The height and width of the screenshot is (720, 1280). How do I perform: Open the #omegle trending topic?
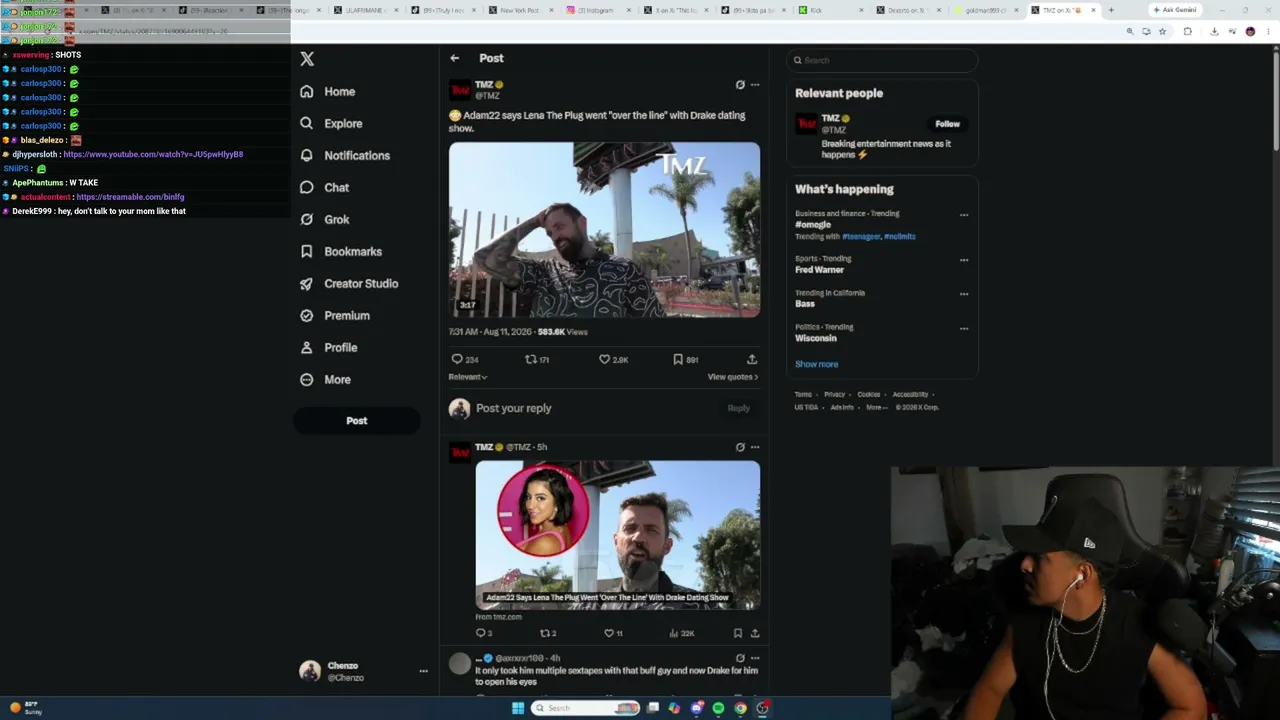(813, 225)
